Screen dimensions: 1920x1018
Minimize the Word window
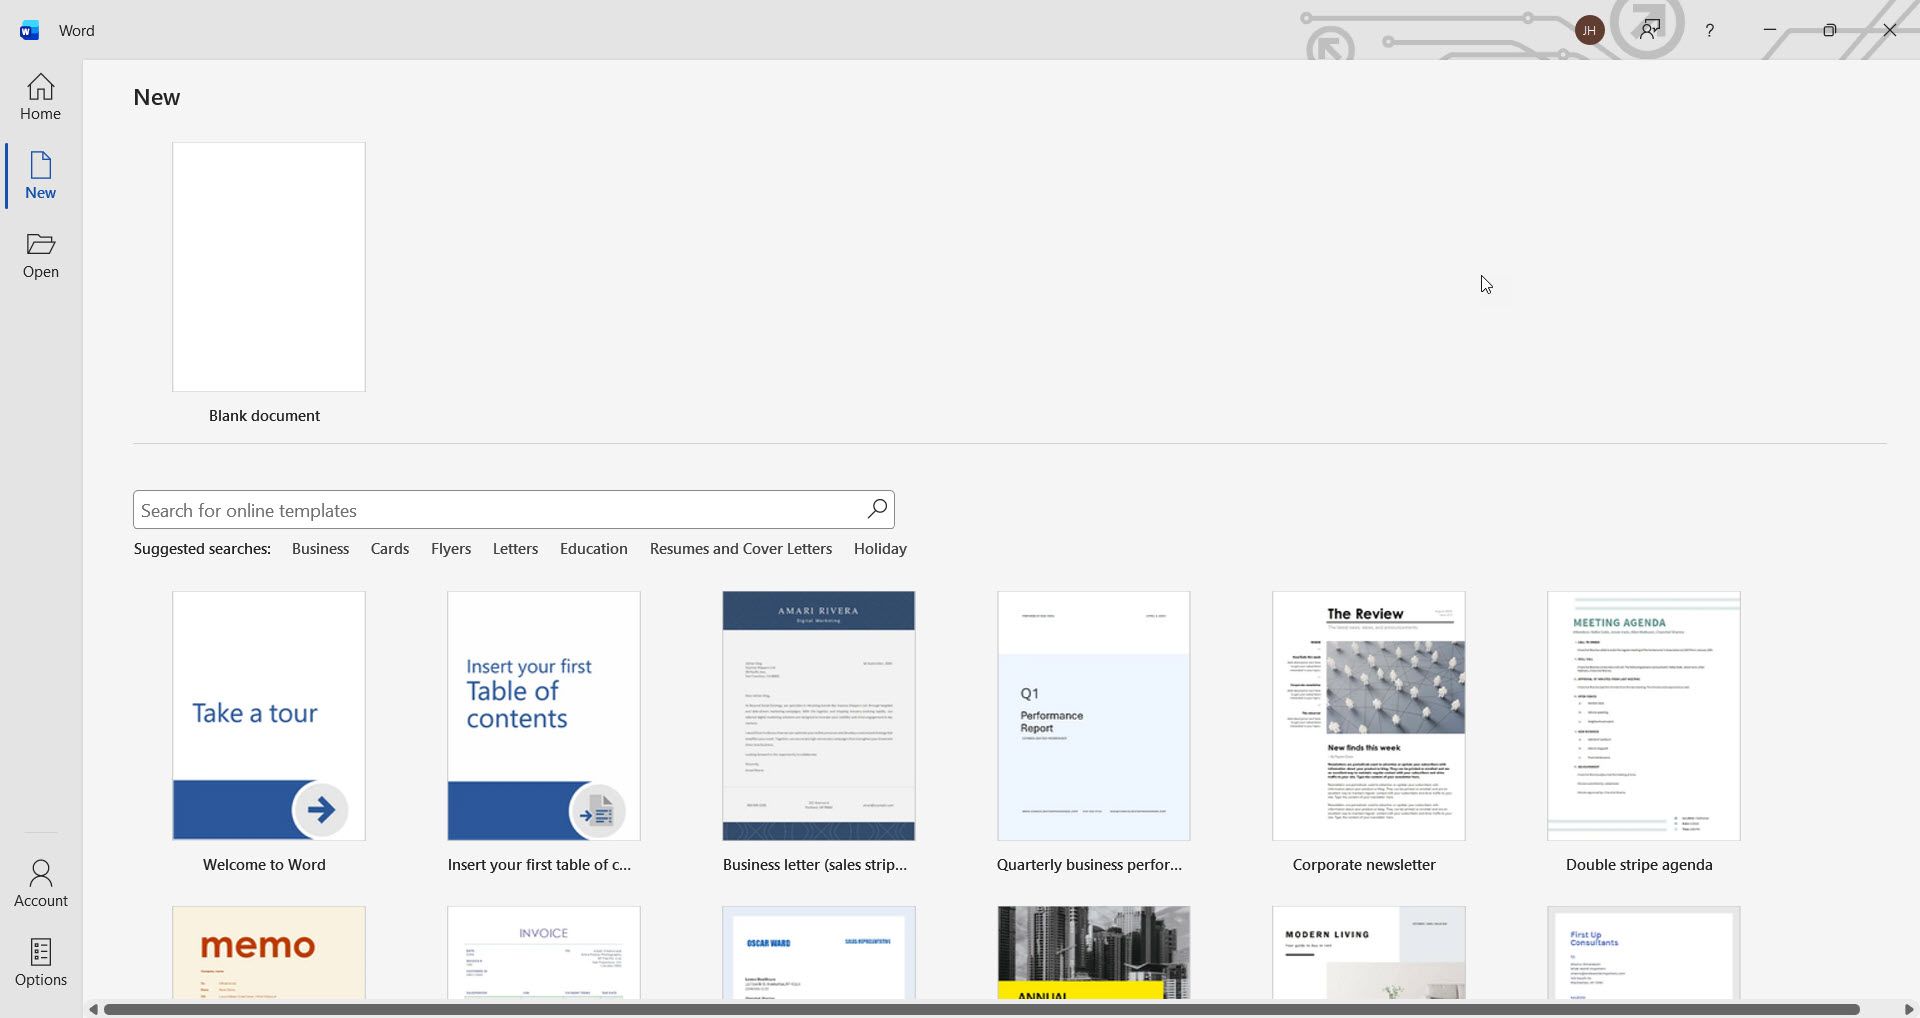click(1770, 30)
